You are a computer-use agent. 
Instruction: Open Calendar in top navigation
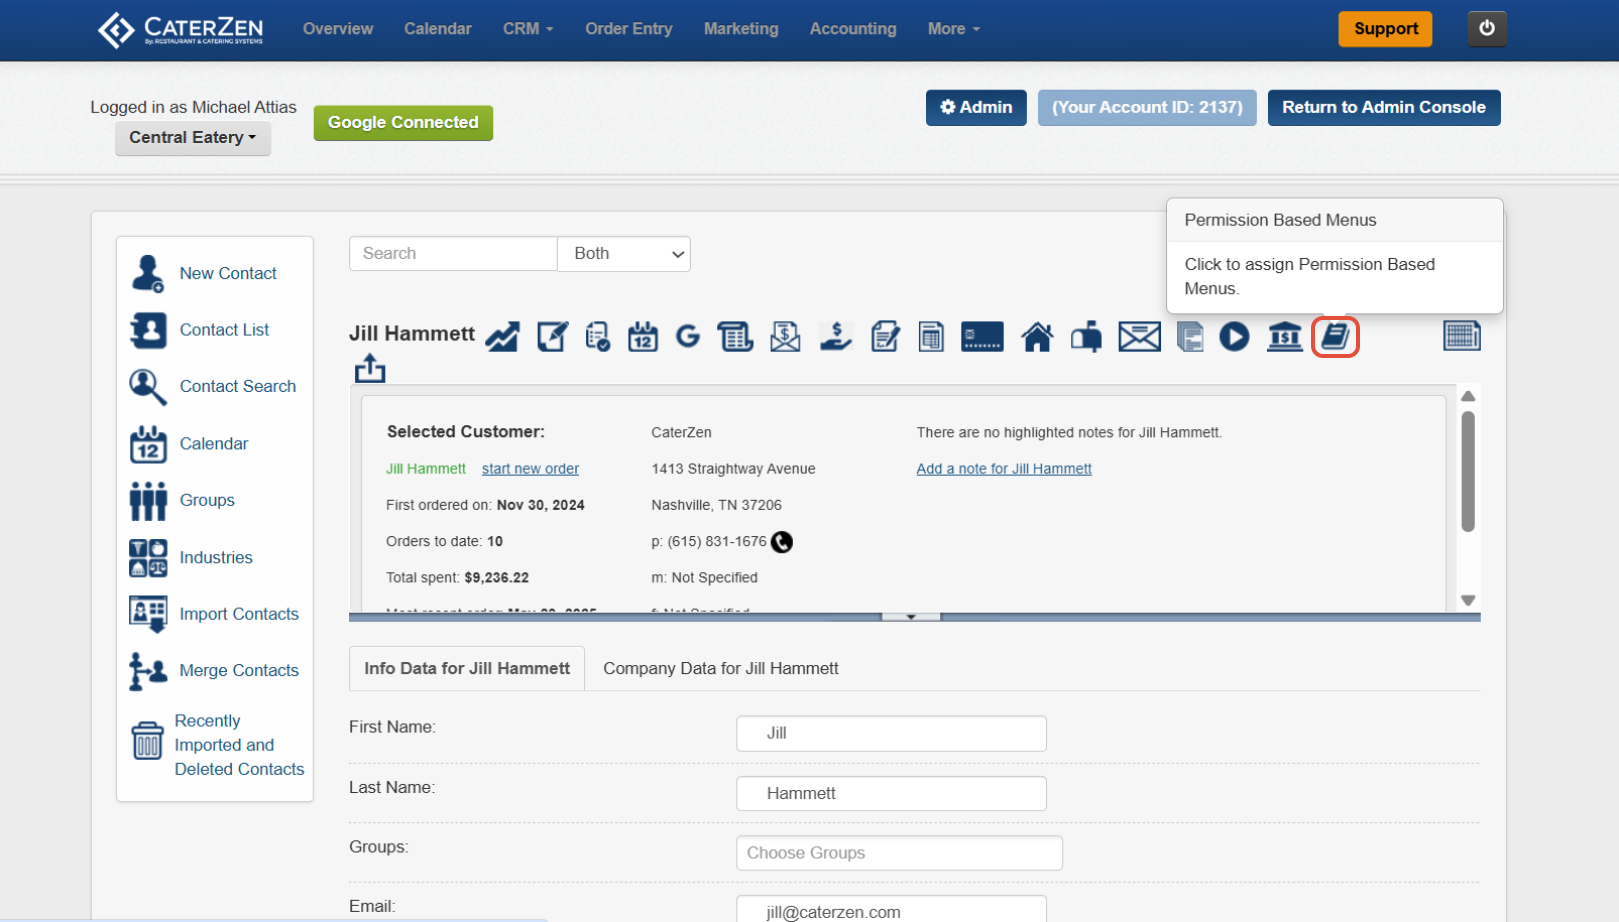[x=438, y=29]
